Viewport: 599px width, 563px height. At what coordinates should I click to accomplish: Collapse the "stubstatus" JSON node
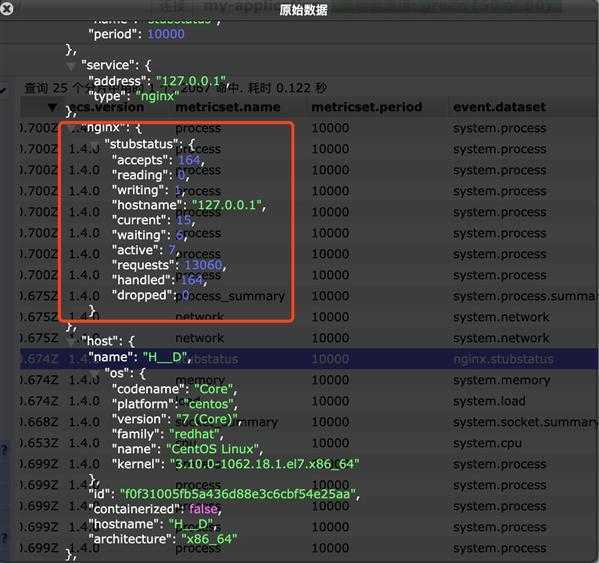(94, 145)
